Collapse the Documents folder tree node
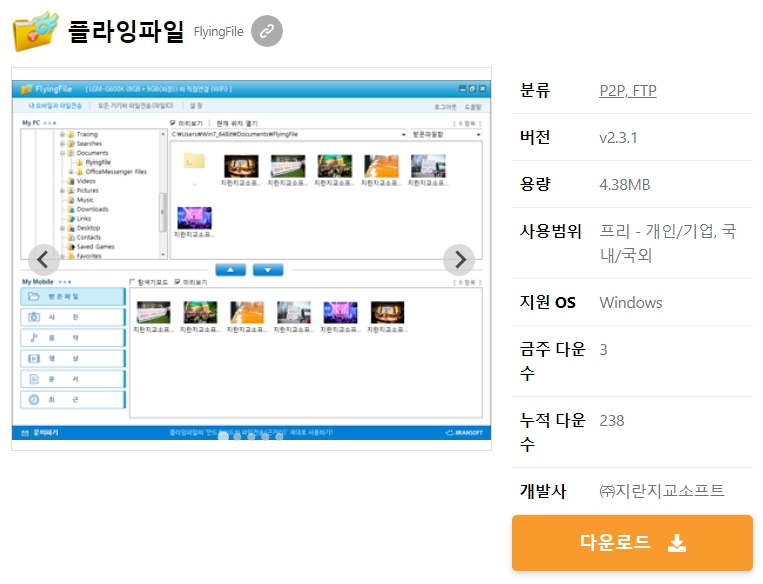 [62, 153]
